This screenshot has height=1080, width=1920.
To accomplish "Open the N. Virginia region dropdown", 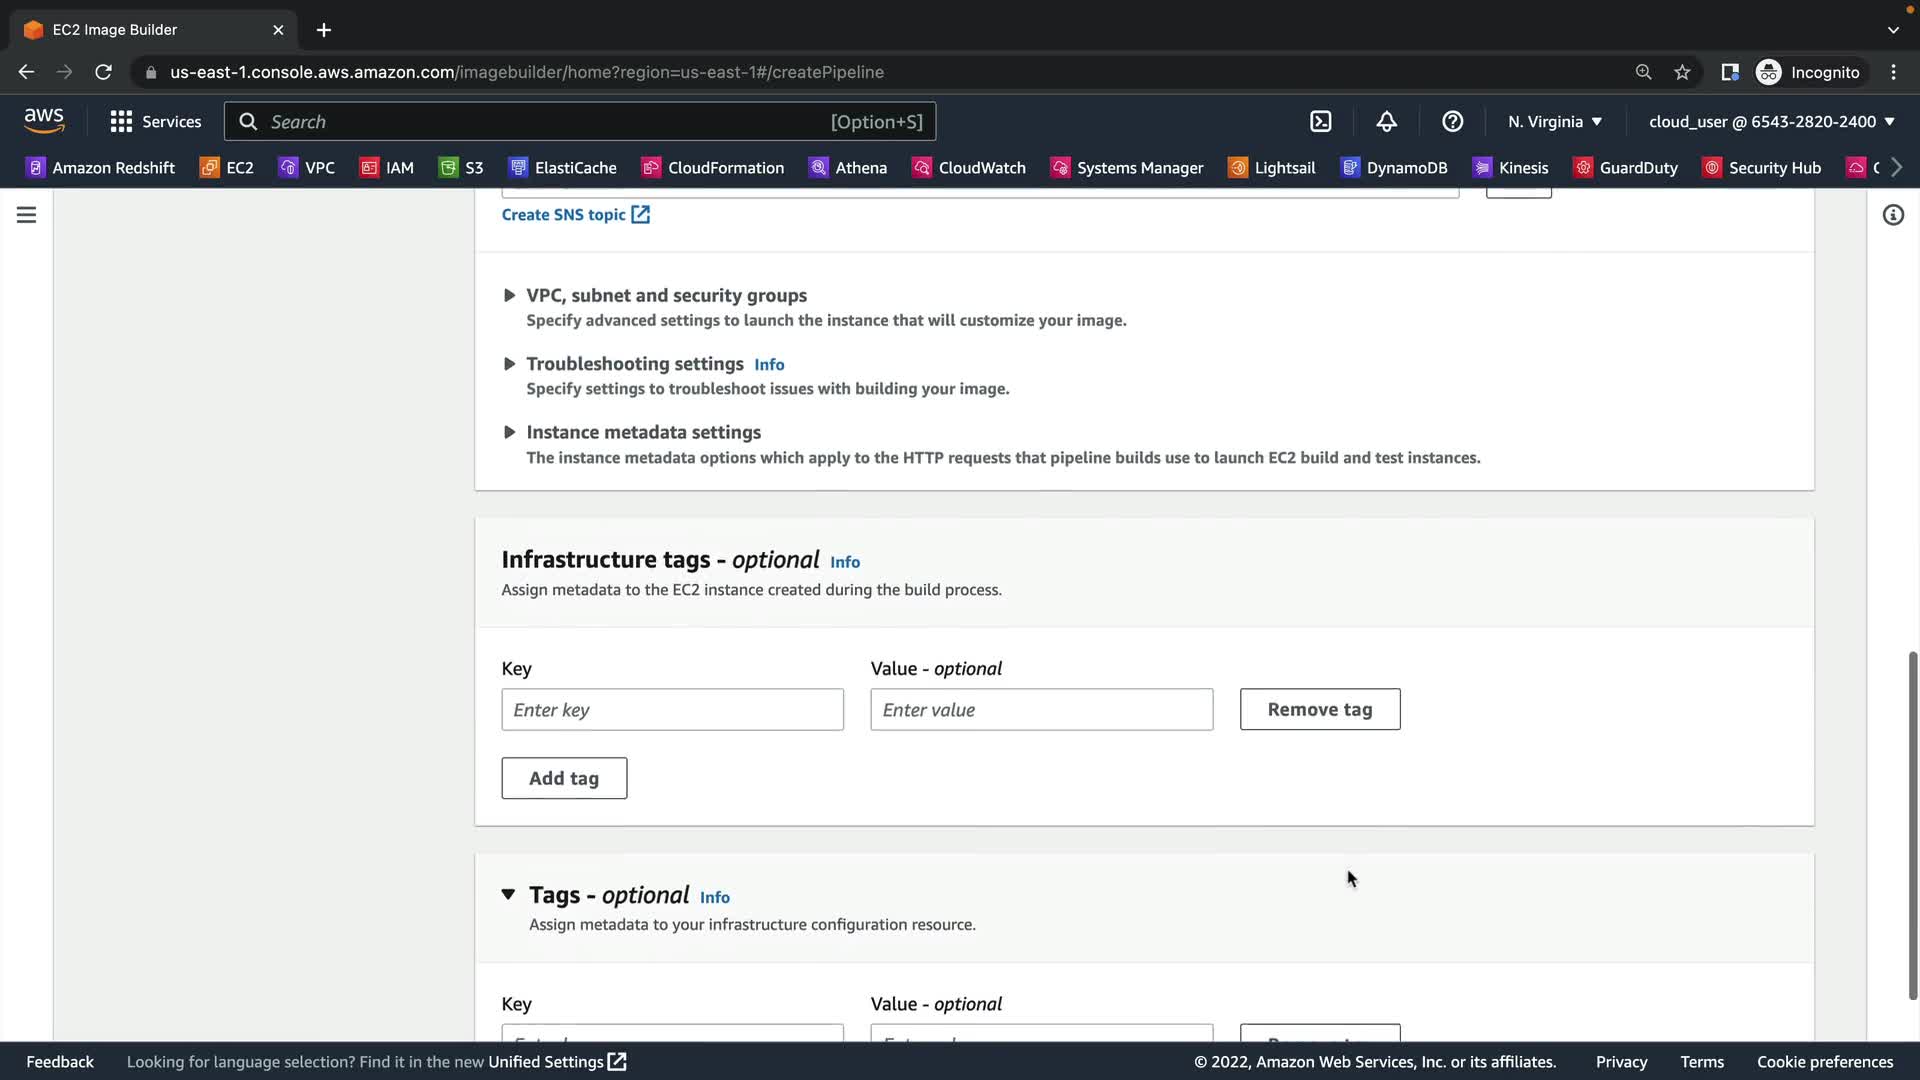I will [x=1554, y=121].
